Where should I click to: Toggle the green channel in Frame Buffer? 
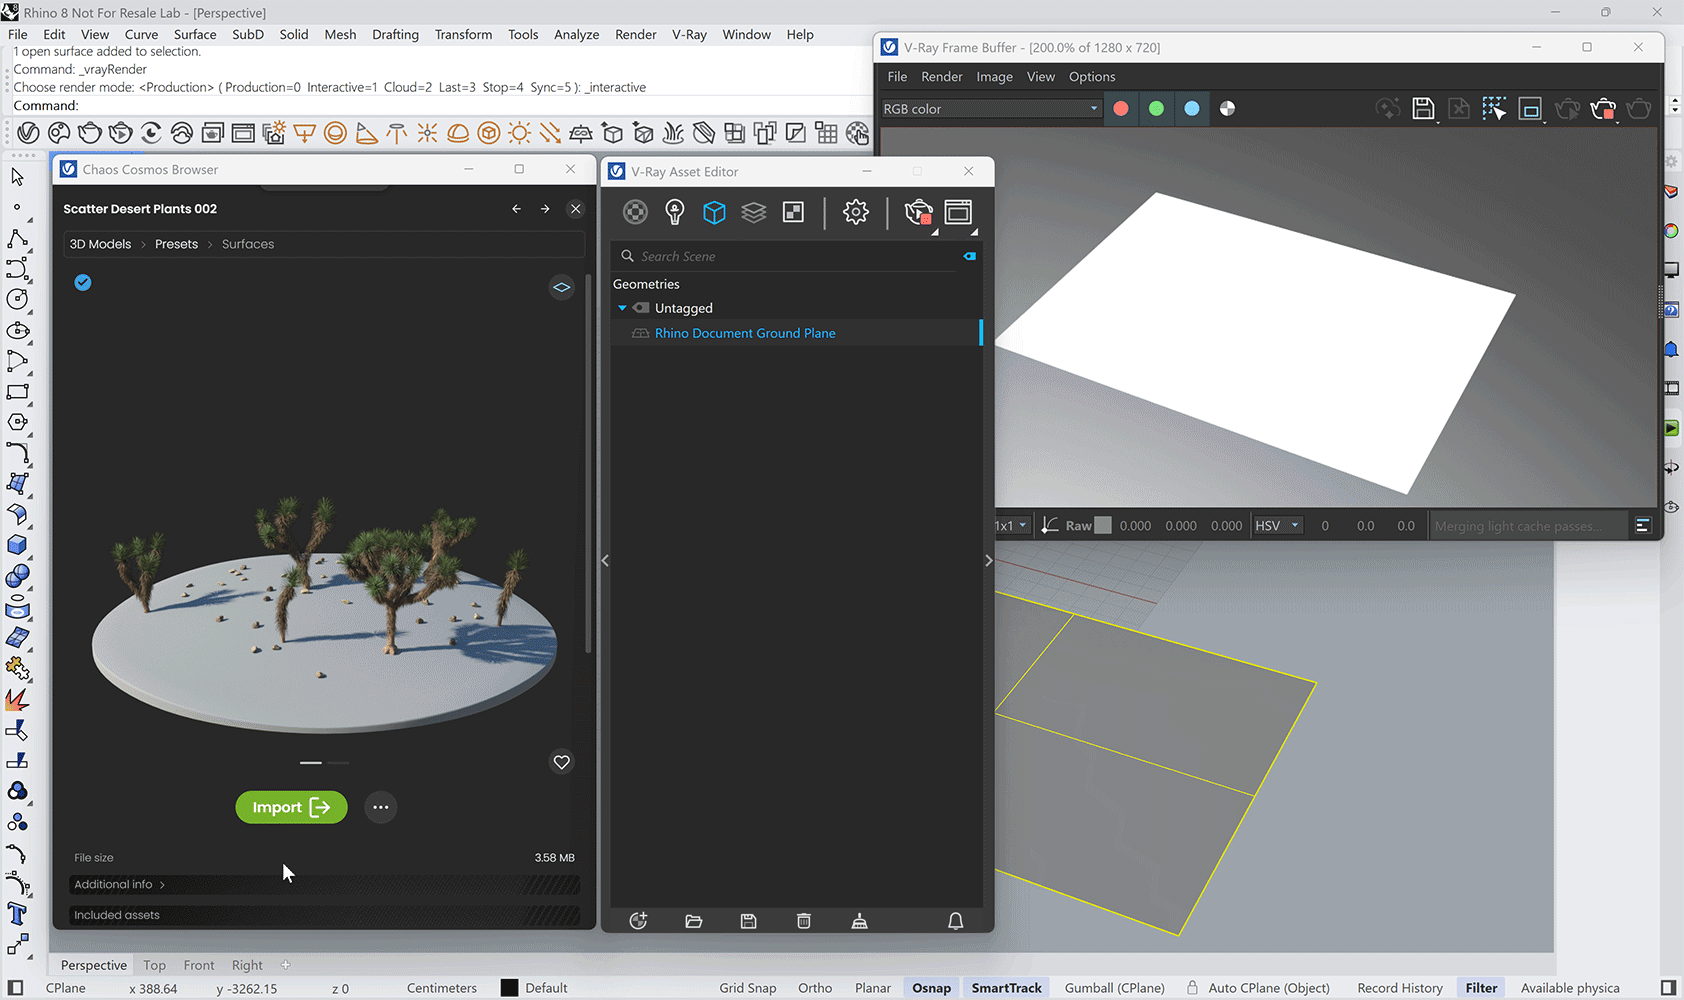pyautogui.click(x=1156, y=109)
